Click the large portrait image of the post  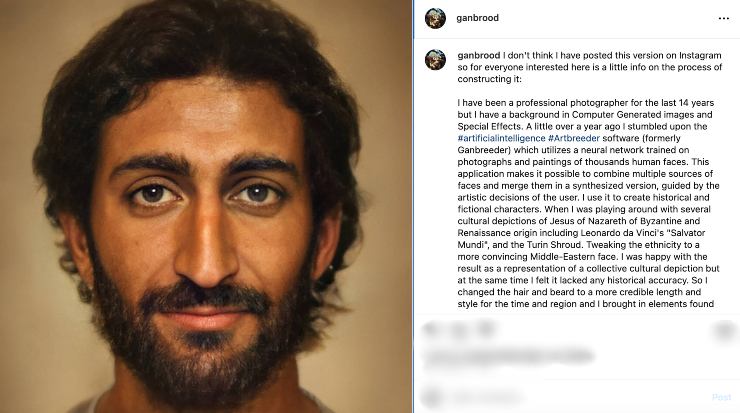click(x=206, y=206)
